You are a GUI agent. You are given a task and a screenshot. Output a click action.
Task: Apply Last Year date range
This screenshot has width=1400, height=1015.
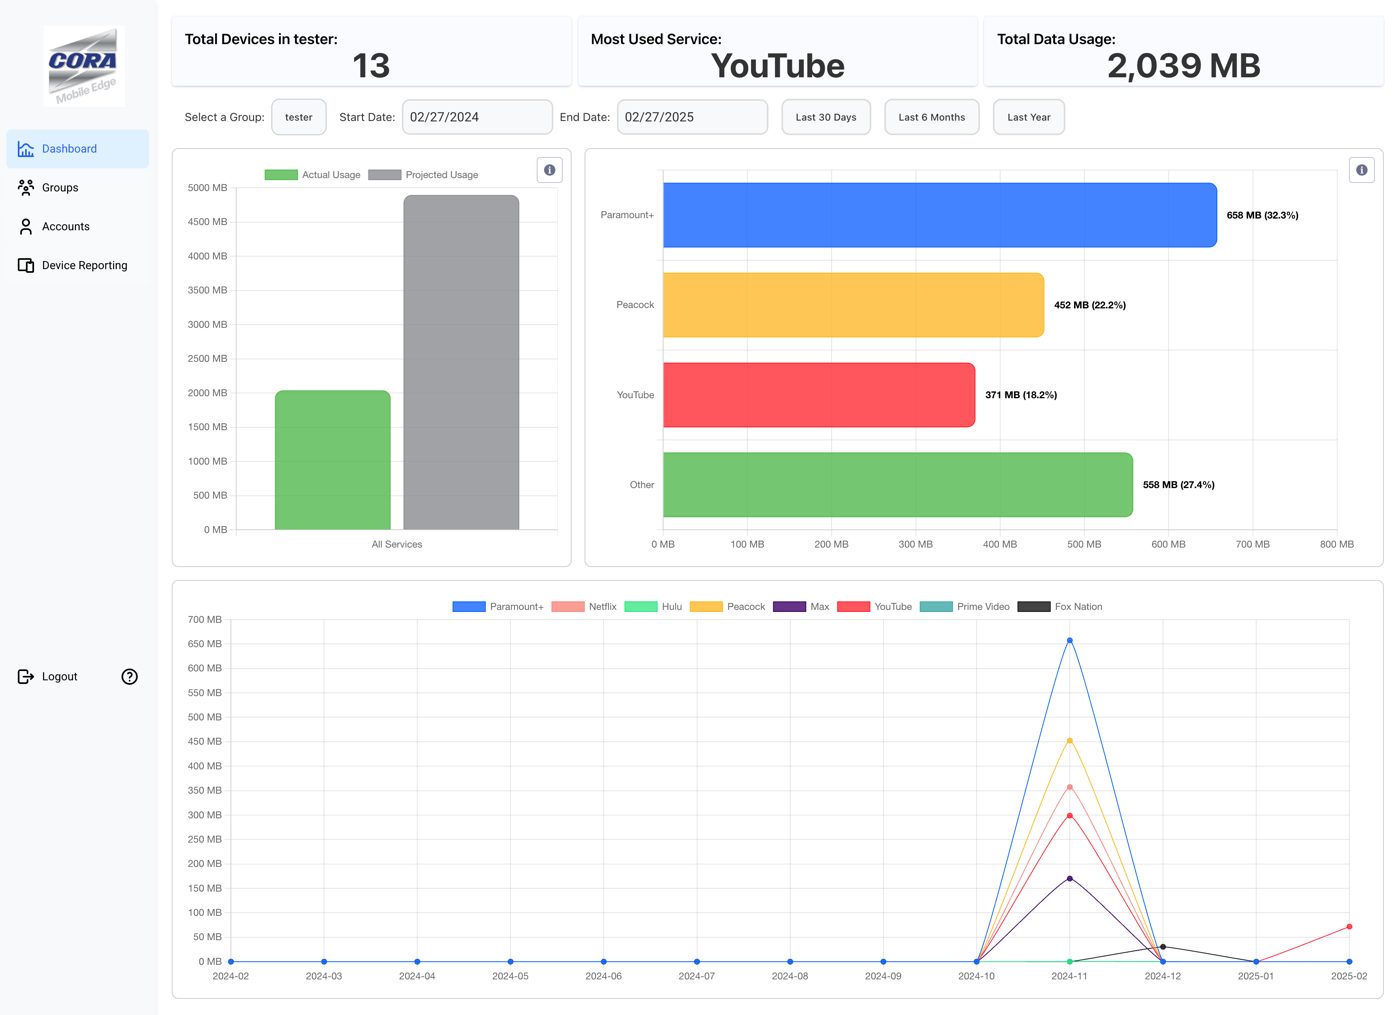click(x=1029, y=117)
